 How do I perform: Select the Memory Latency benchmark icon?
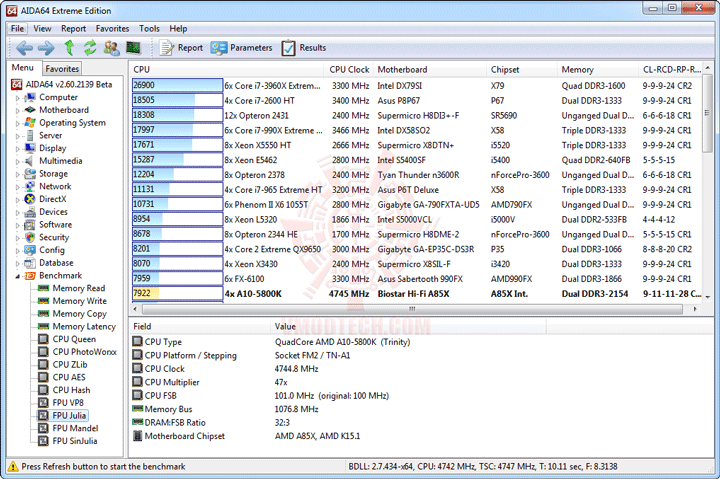point(43,327)
